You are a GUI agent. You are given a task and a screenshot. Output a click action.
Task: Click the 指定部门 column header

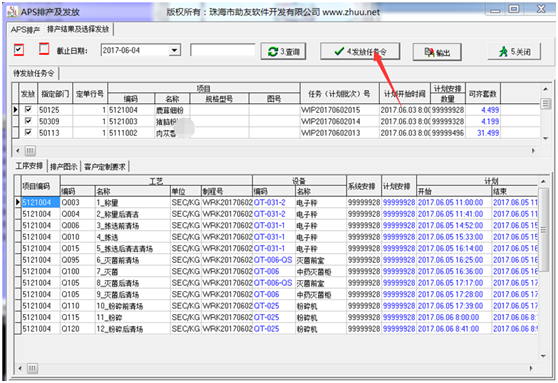pyautogui.click(x=55, y=94)
